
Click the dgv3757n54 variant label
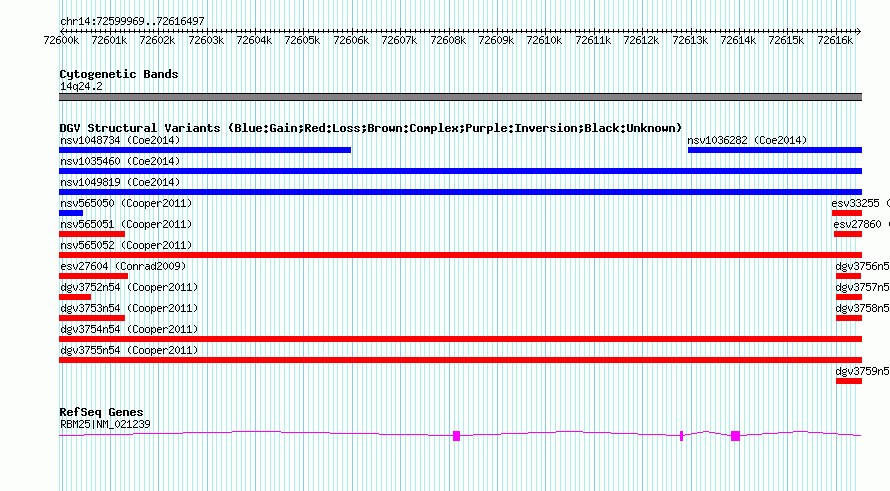(x=862, y=287)
